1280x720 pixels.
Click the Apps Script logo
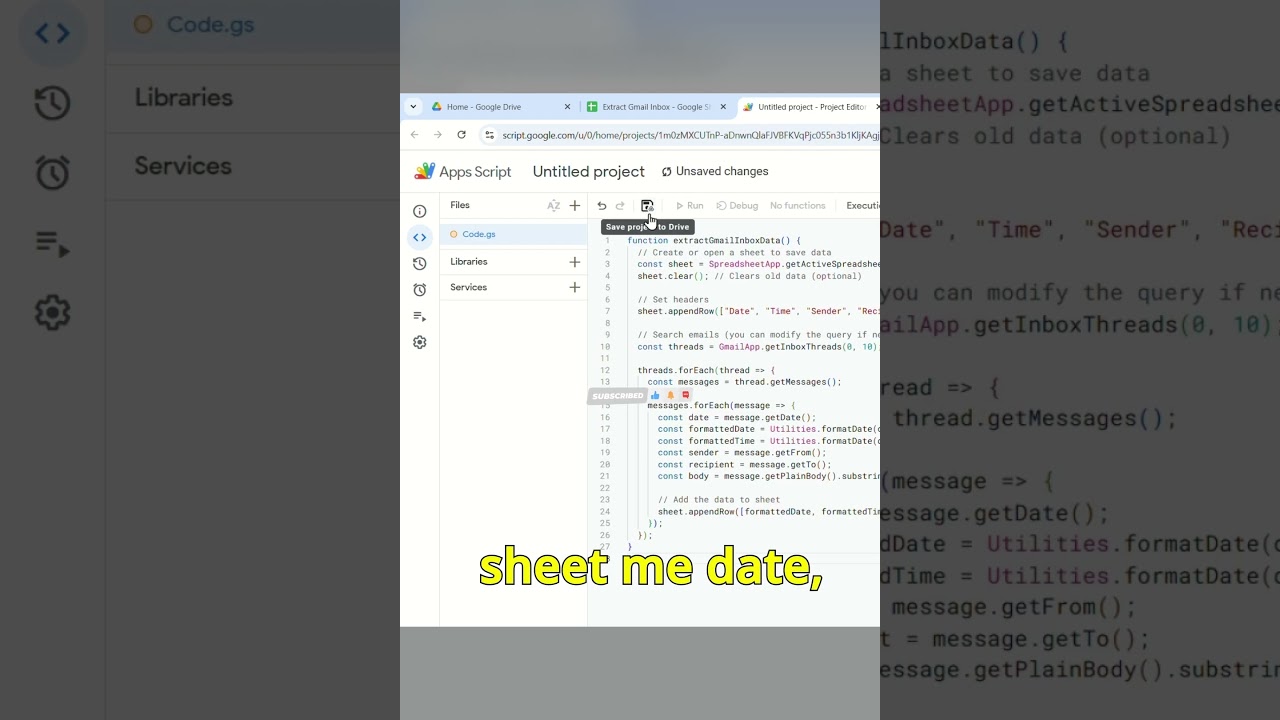463,171
